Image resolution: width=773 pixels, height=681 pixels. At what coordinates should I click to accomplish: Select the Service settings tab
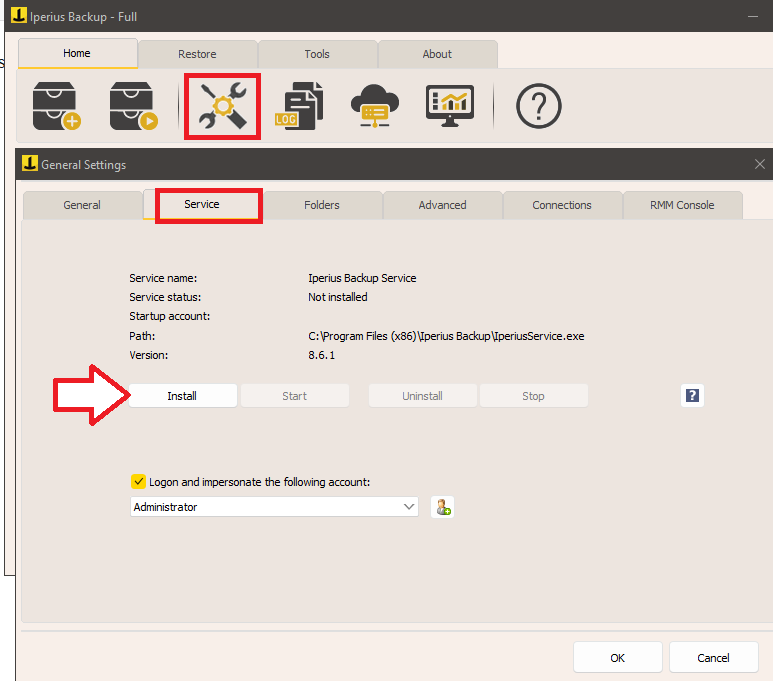[x=202, y=204]
